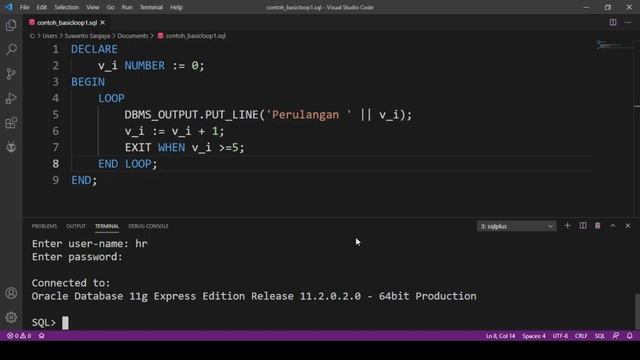
Task: Split the terminal panel
Action: (582, 226)
